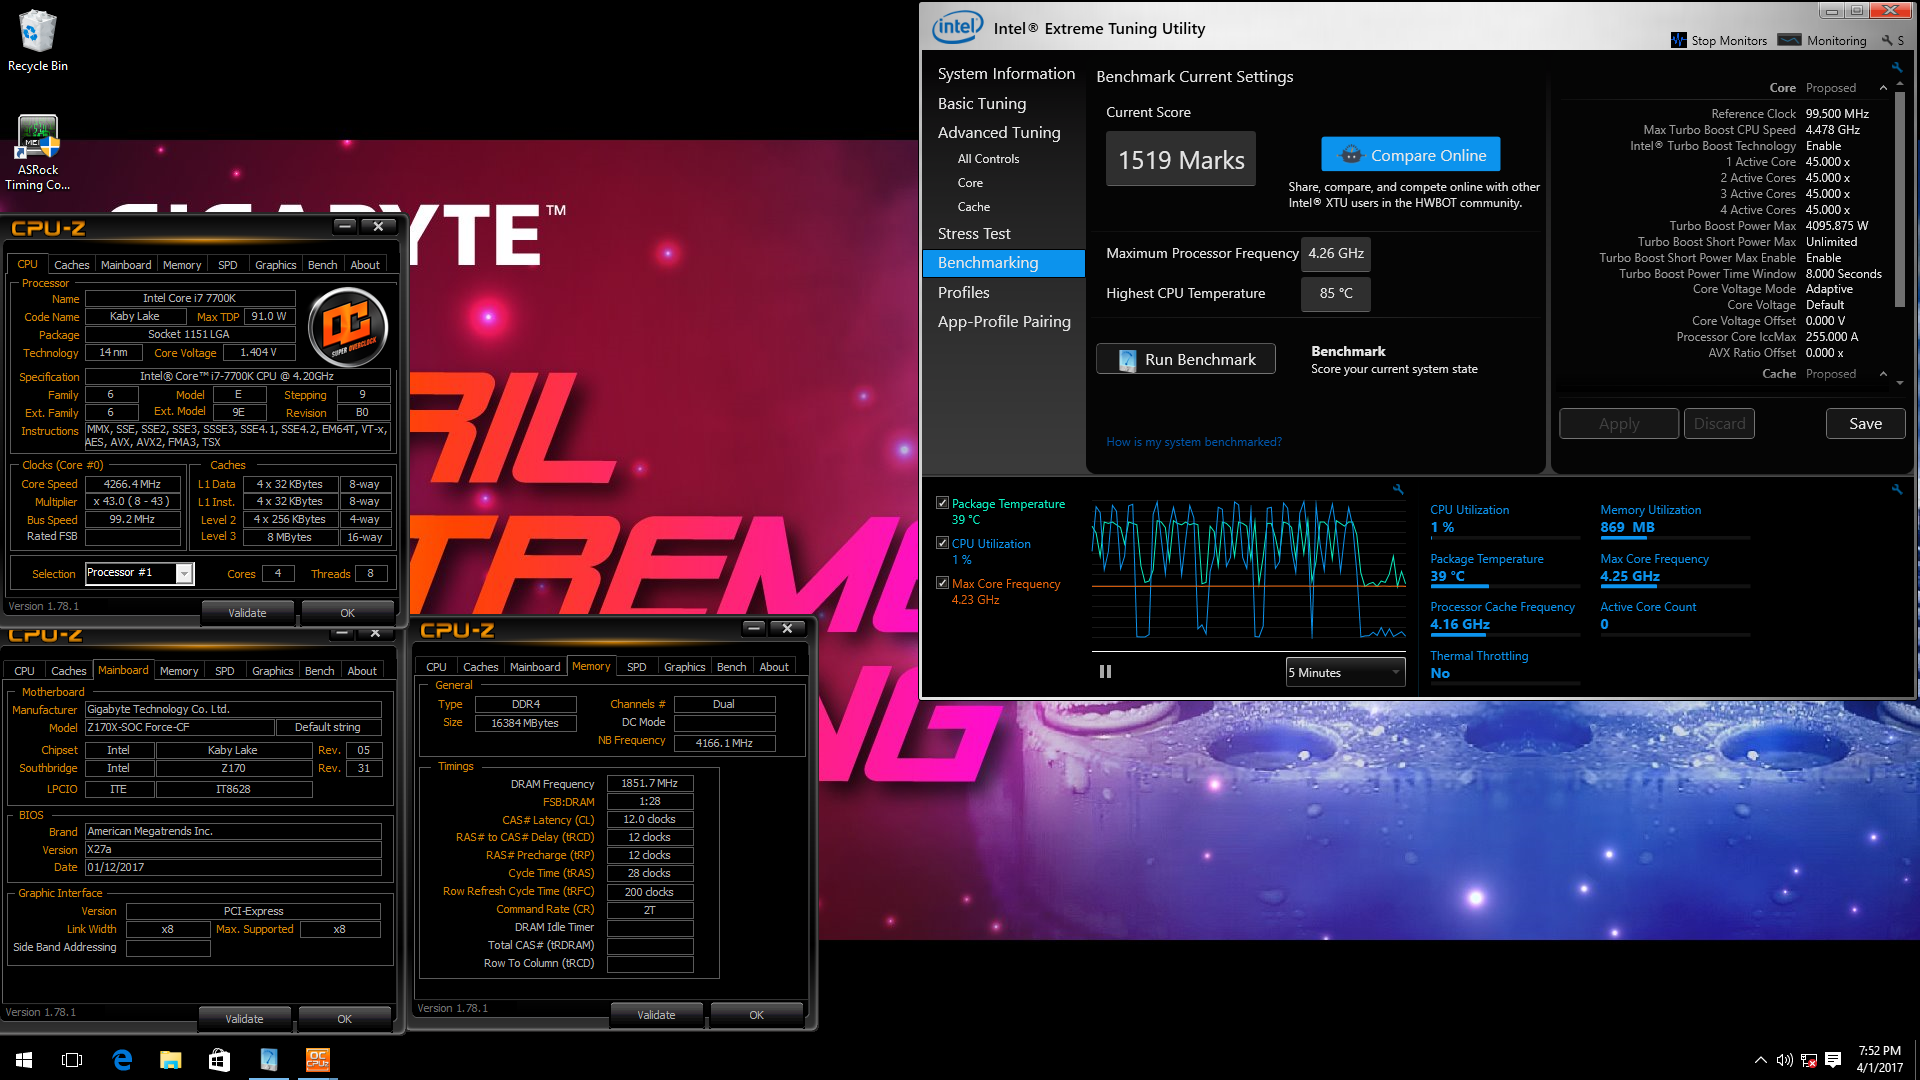Start the Run Benchmark button
The width and height of the screenshot is (1920, 1080).
(1186, 360)
